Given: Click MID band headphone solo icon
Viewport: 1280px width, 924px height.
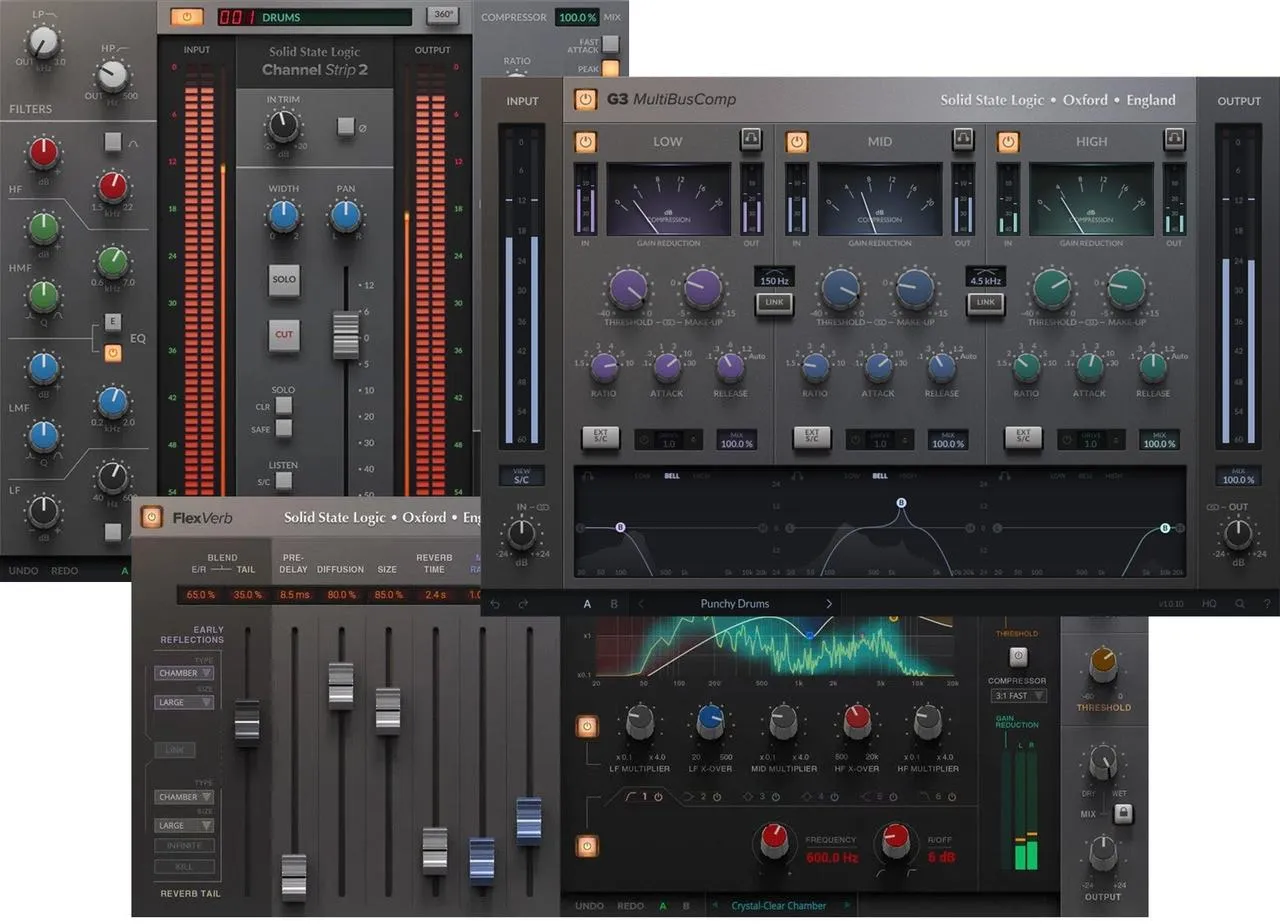Looking at the screenshot, I should click(963, 141).
